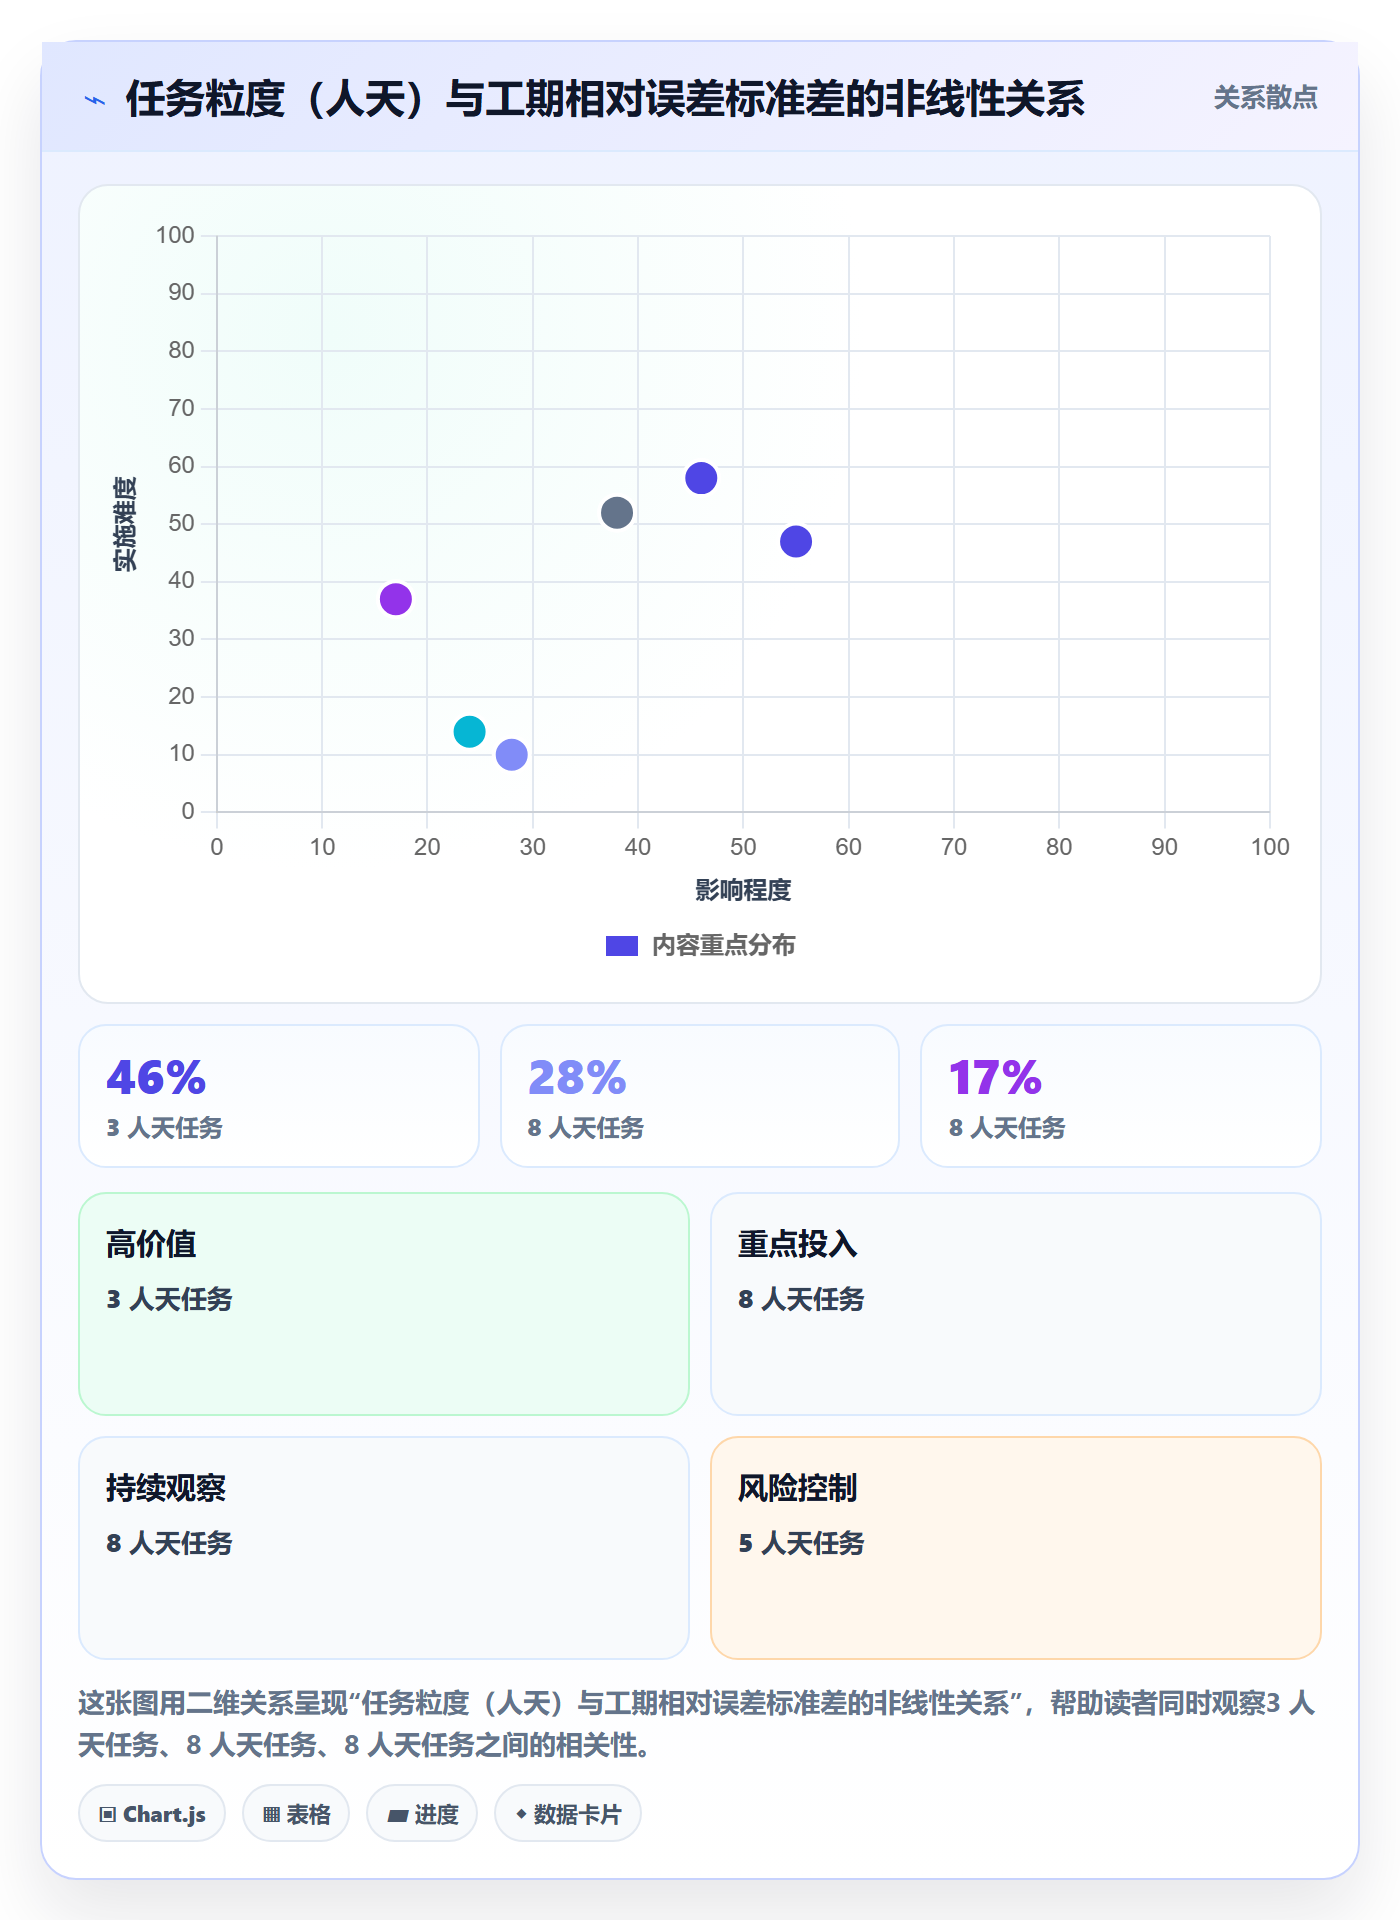Select the 28% stat card

[700, 1096]
